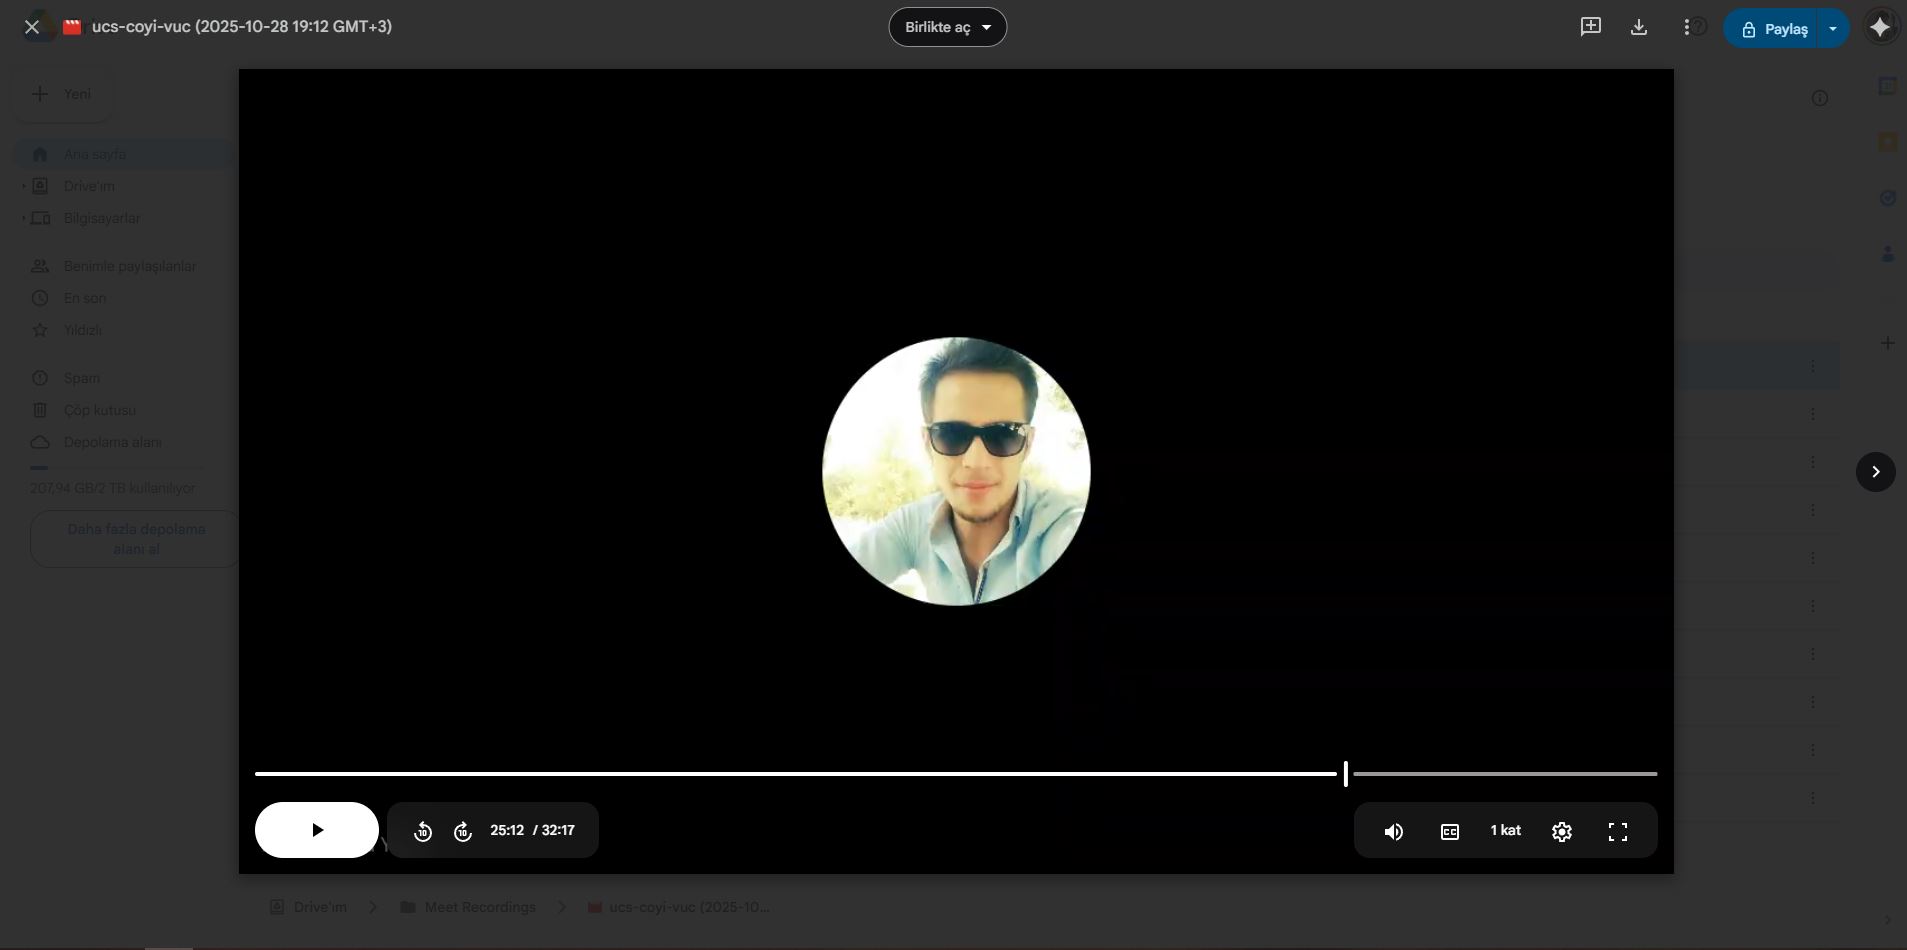Open video settings gear
Image resolution: width=1907 pixels, height=950 pixels.
1562,831
